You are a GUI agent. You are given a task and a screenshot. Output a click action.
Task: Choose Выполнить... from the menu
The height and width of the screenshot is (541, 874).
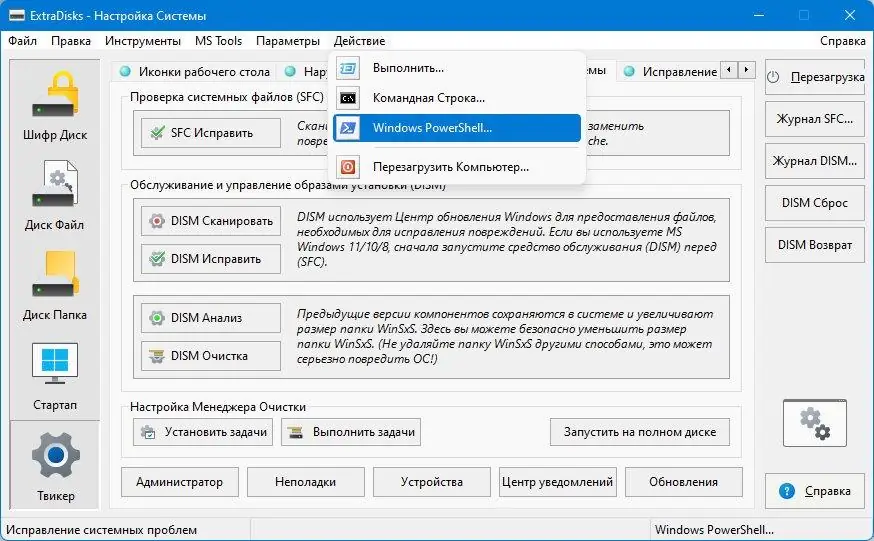(457, 68)
